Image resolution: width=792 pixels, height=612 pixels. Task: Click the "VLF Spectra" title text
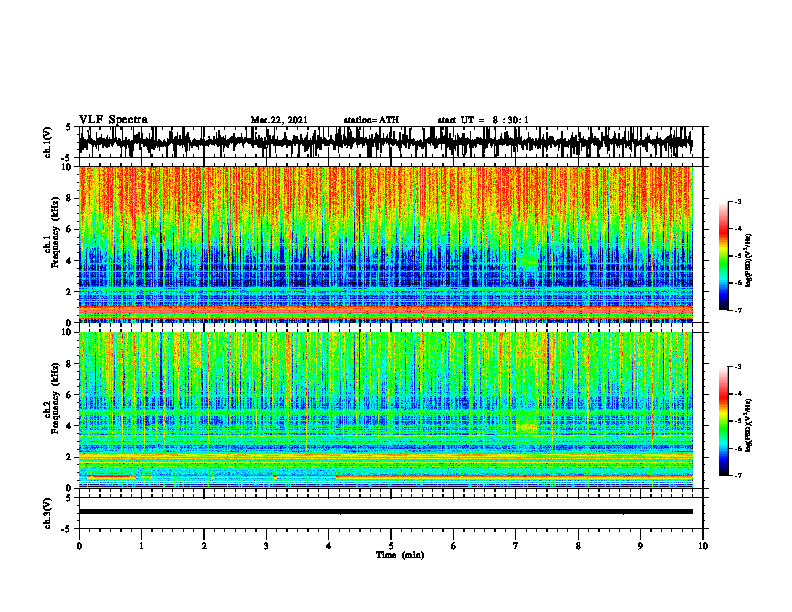click(113, 120)
